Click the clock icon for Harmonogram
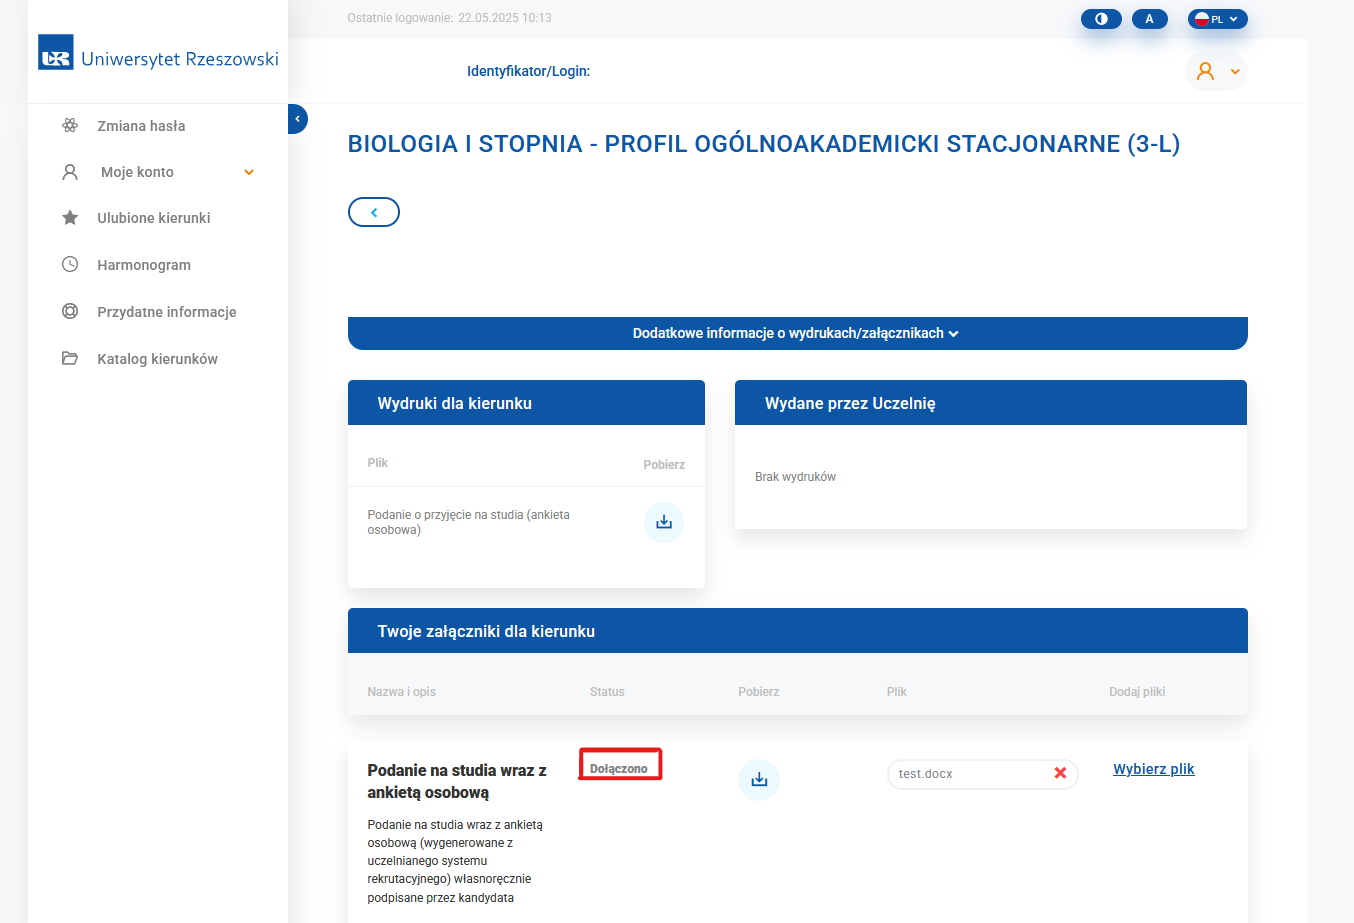The width and height of the screenshot is (1354, 923). tap(70, 265)
